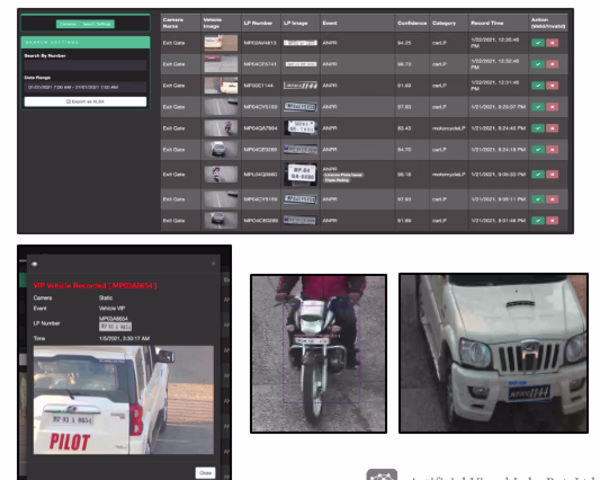Approve the 9:05:33 PM motorcycle record
The image size is (600, 480).
[x=538, y=174]
